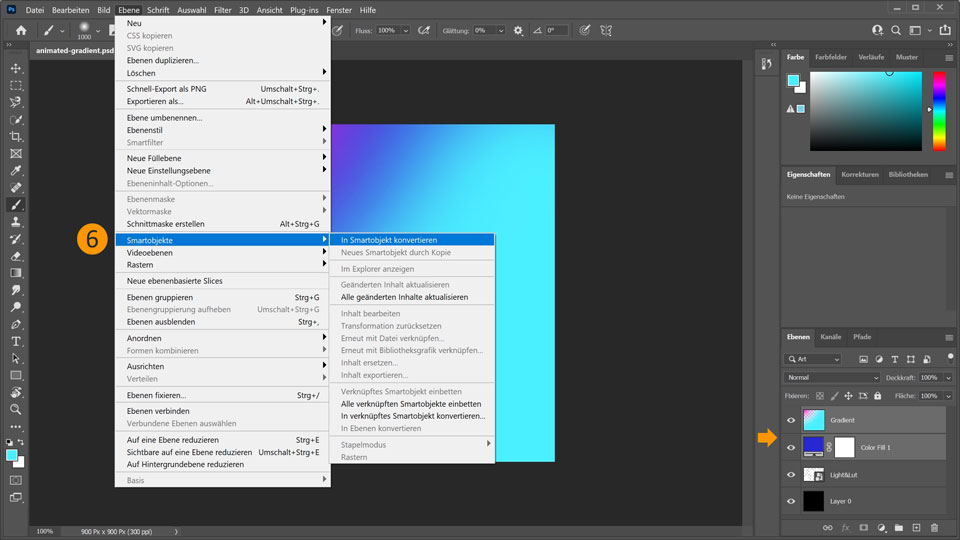Choose In Smartobjekt konvertieren from the submenu
Image resolution: width=960 pixels, height=540 pixels.
click(388, 240)
